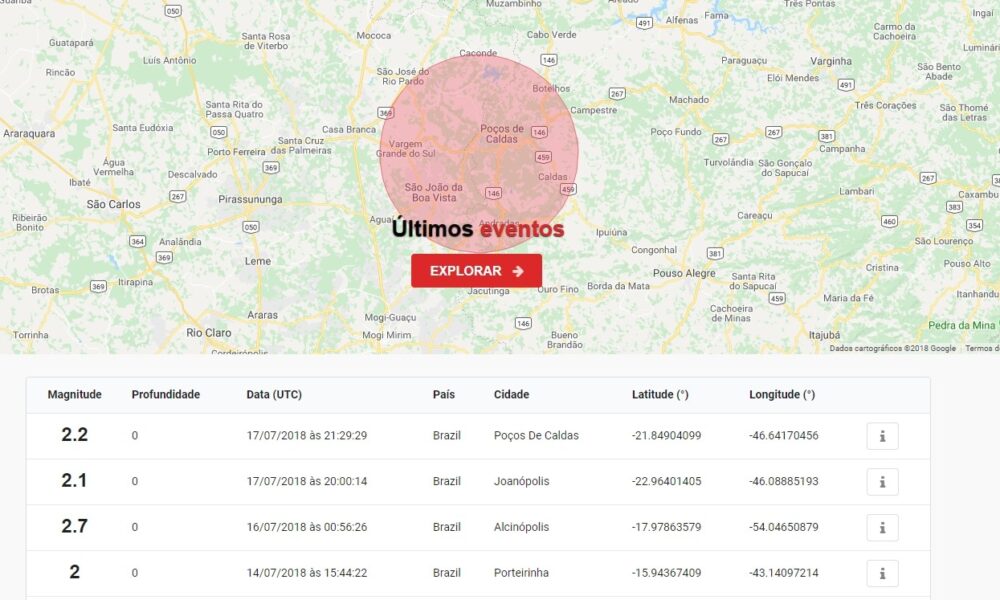This screenshot has height=600, width=1000.
Task: Click Varginha label on map
Action: (x=831, y=61)
